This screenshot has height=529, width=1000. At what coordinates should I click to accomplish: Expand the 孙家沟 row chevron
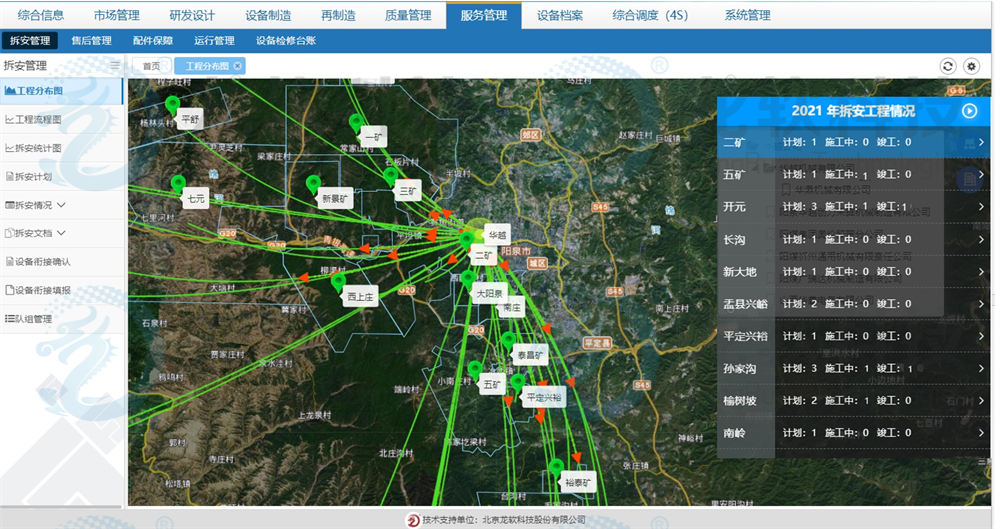(x=981, y=369)
